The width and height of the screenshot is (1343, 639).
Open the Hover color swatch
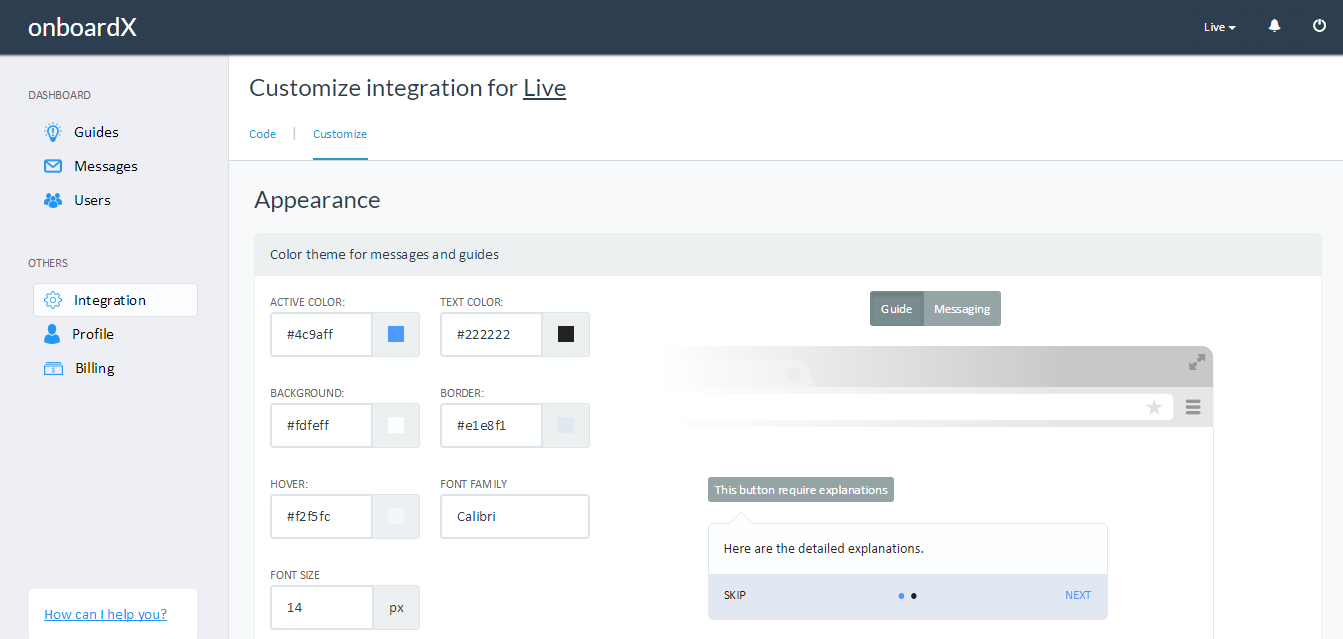396,516
